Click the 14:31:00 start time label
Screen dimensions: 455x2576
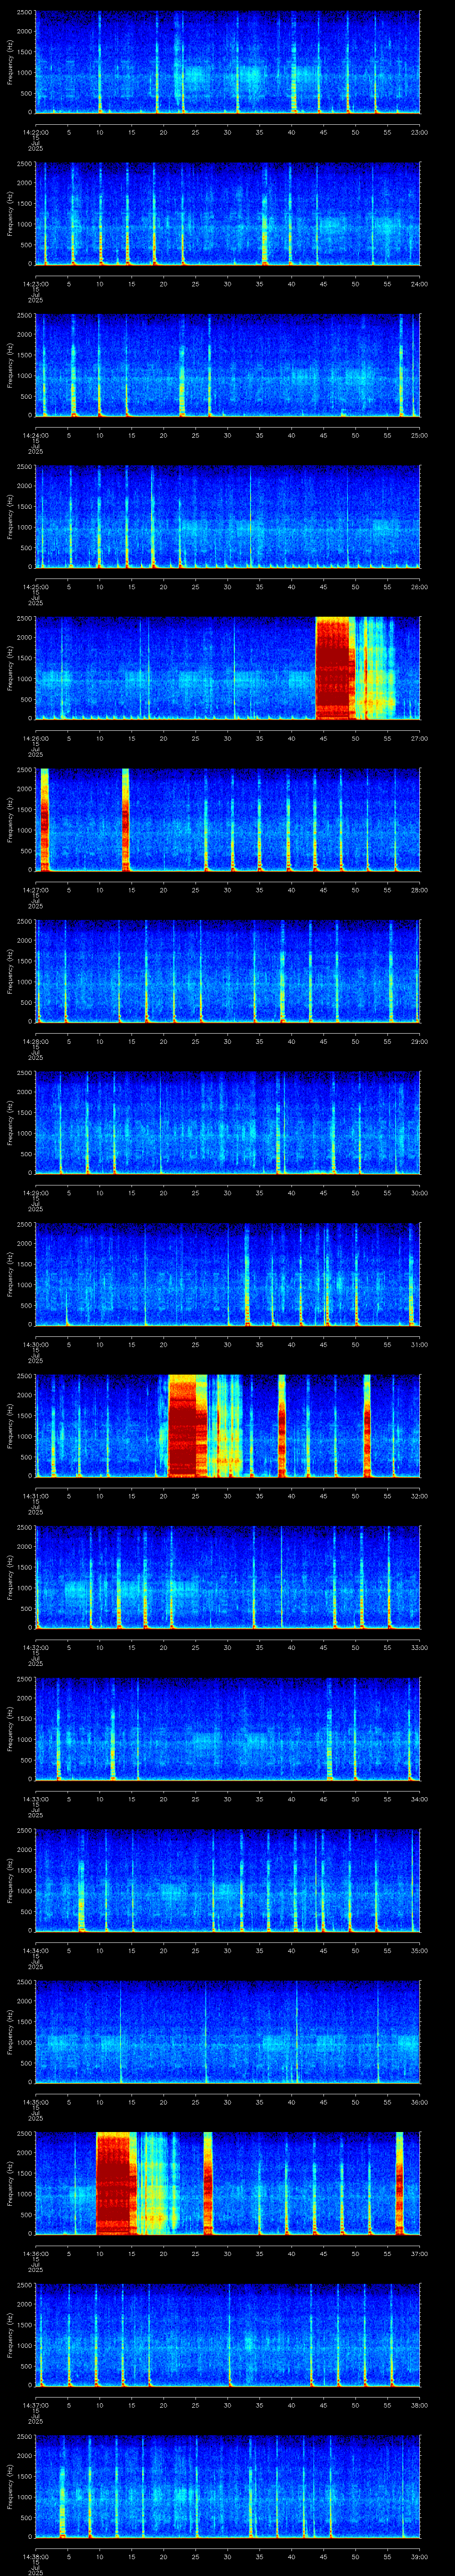(35, 1495)
